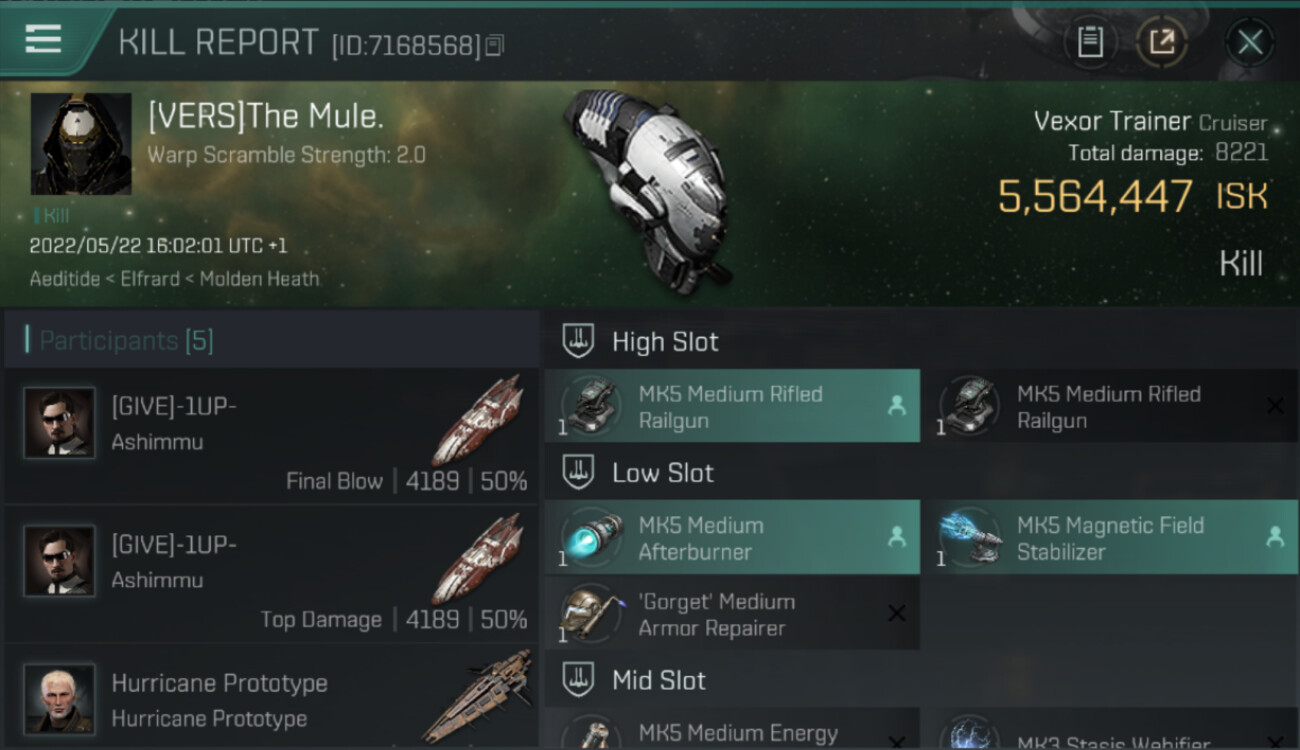Close the kill report window
1300x750 pixels.
click(x=1249, y=42)
